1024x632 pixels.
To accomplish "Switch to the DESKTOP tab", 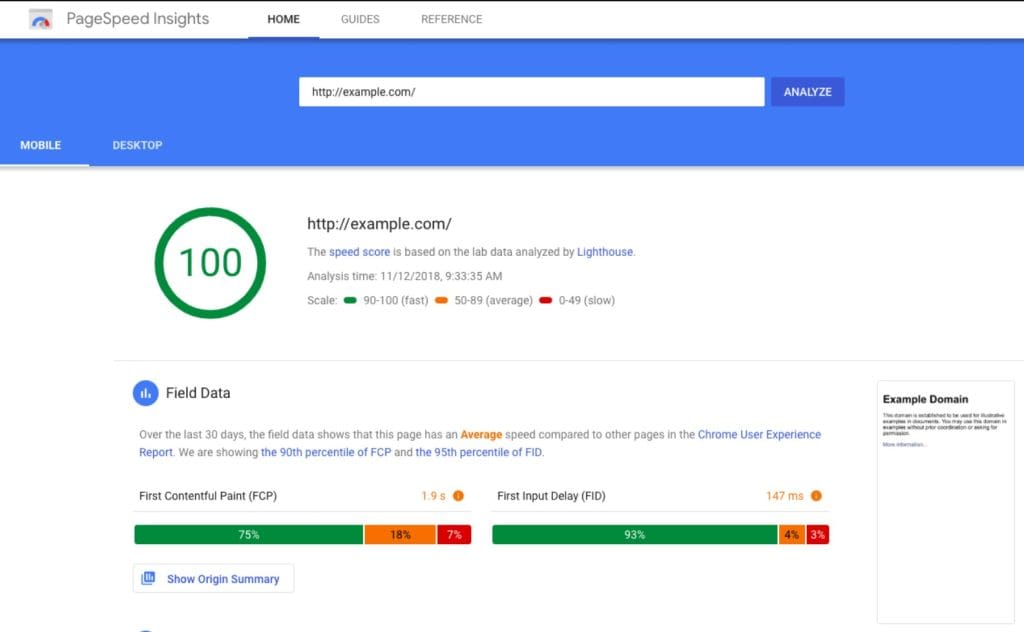I will [137, 145].
